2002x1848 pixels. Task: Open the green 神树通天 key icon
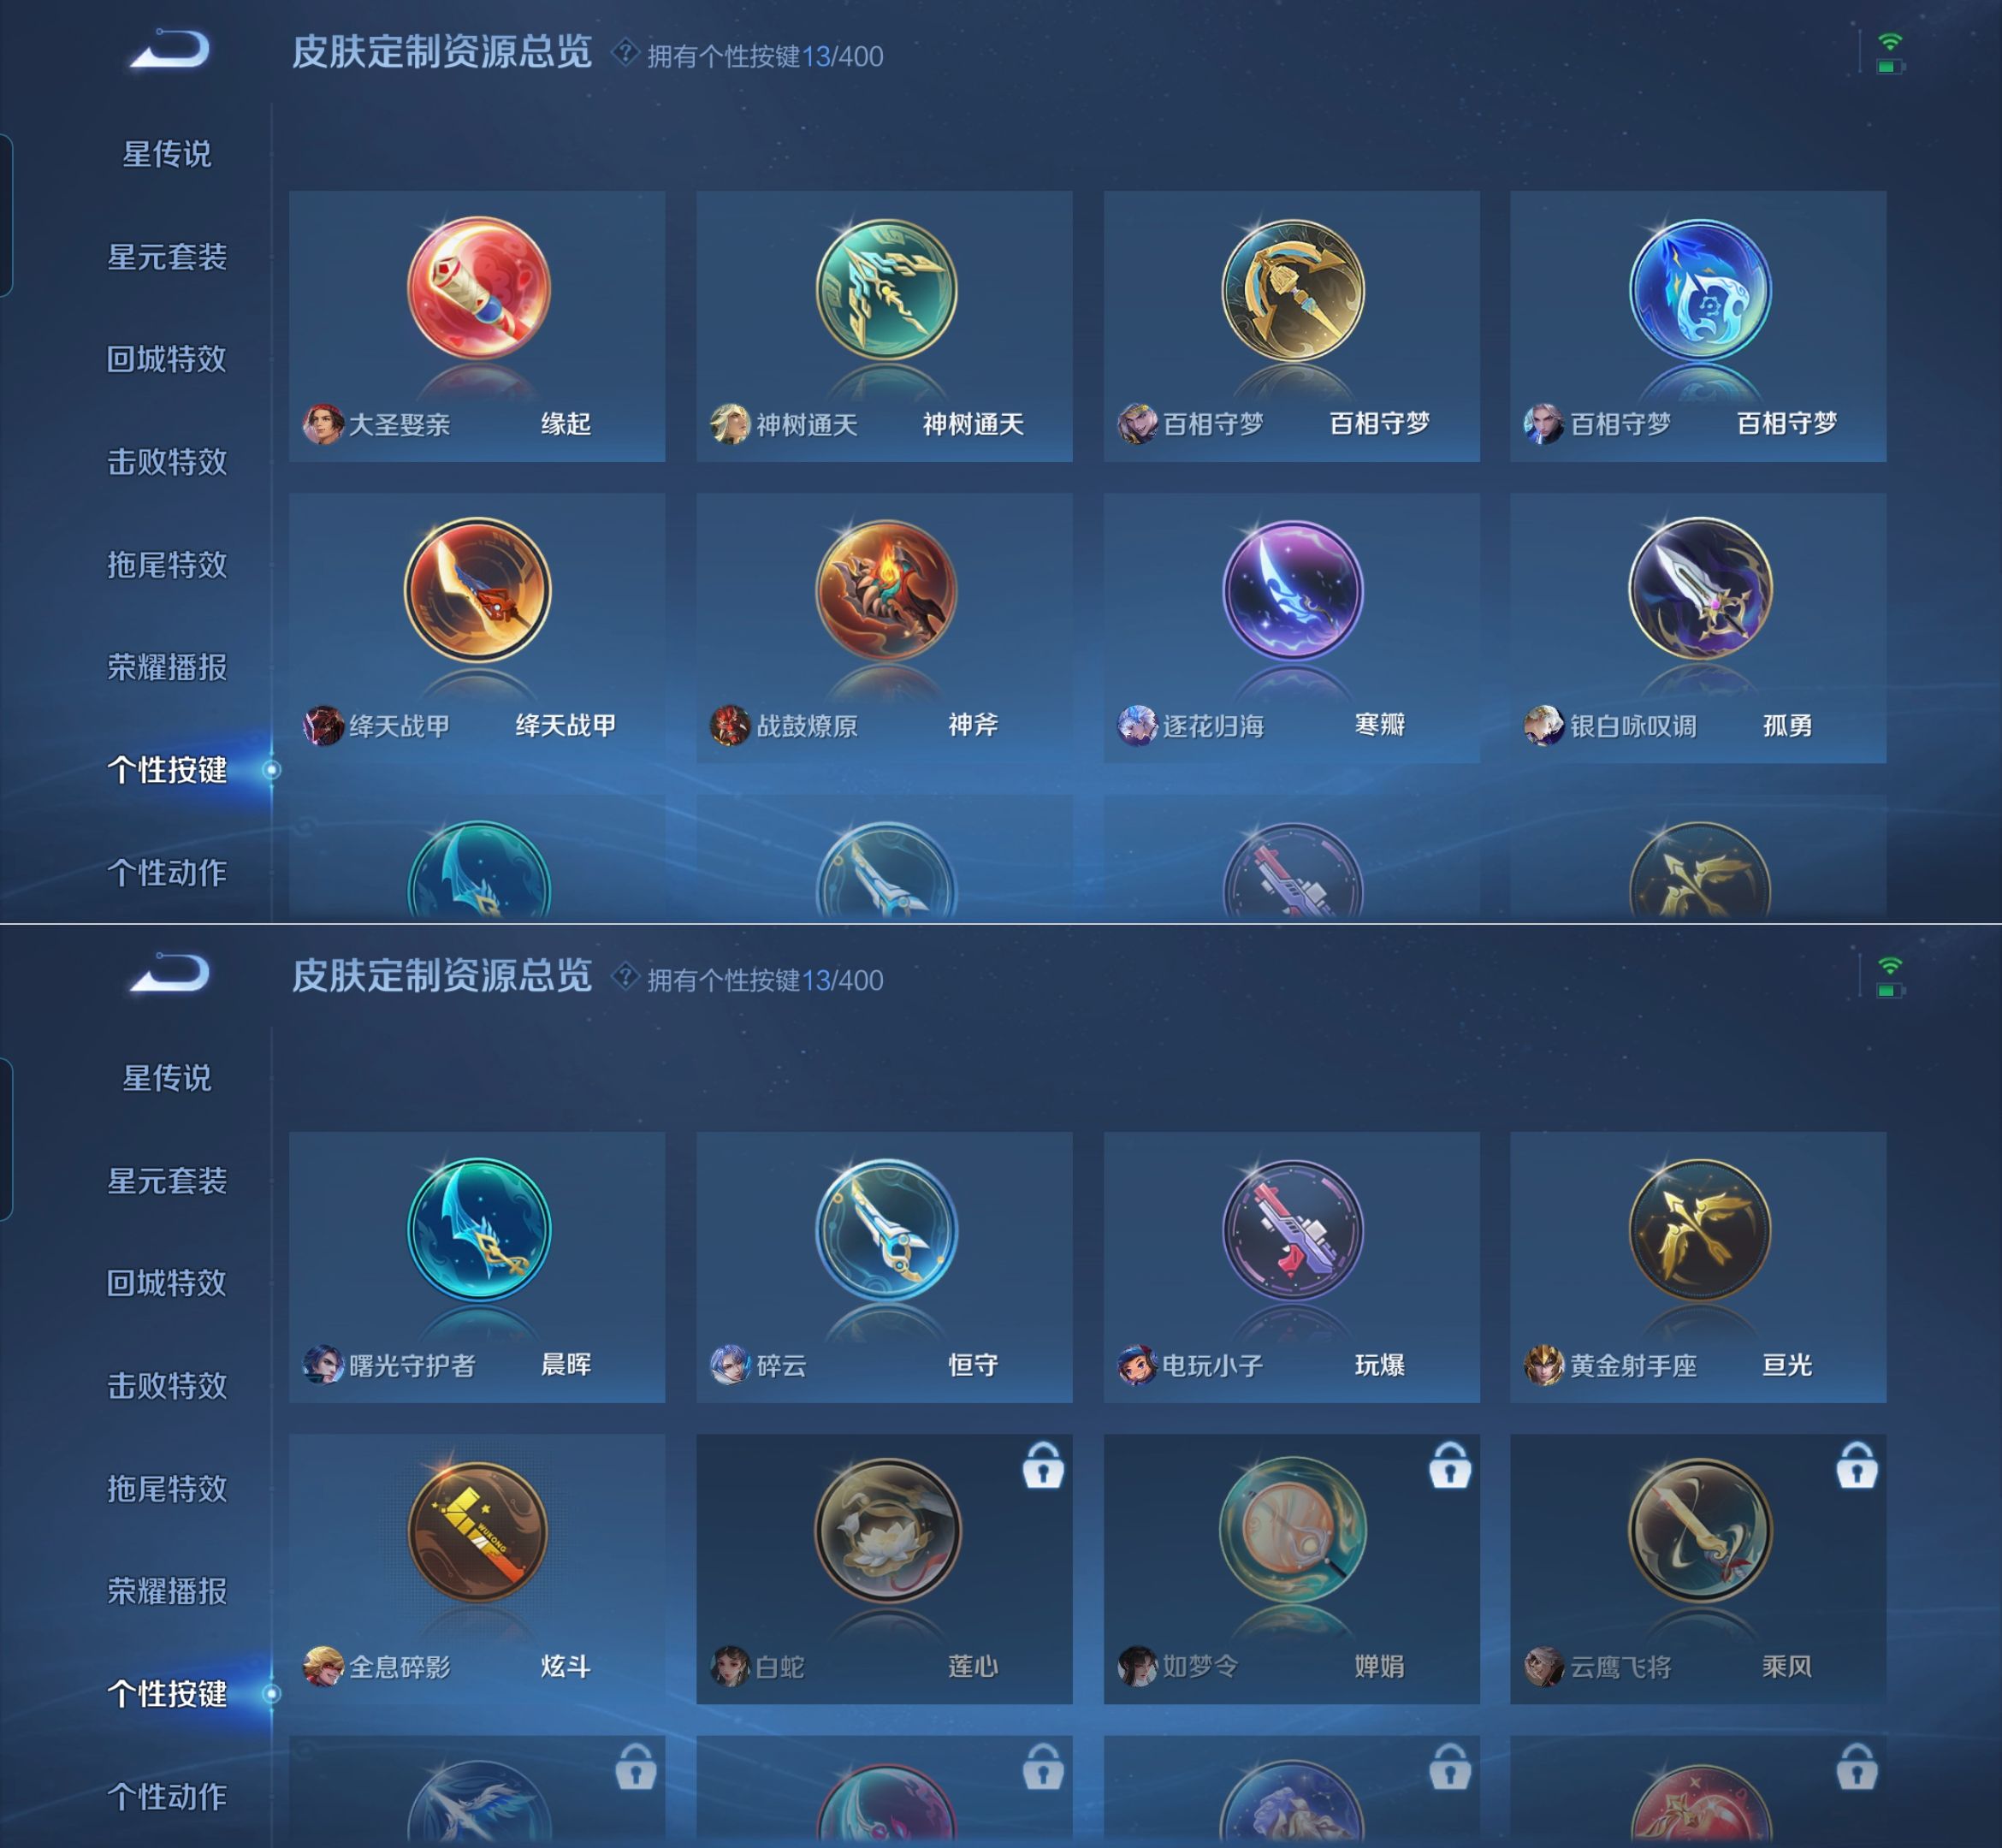click(x=886, y=289)
